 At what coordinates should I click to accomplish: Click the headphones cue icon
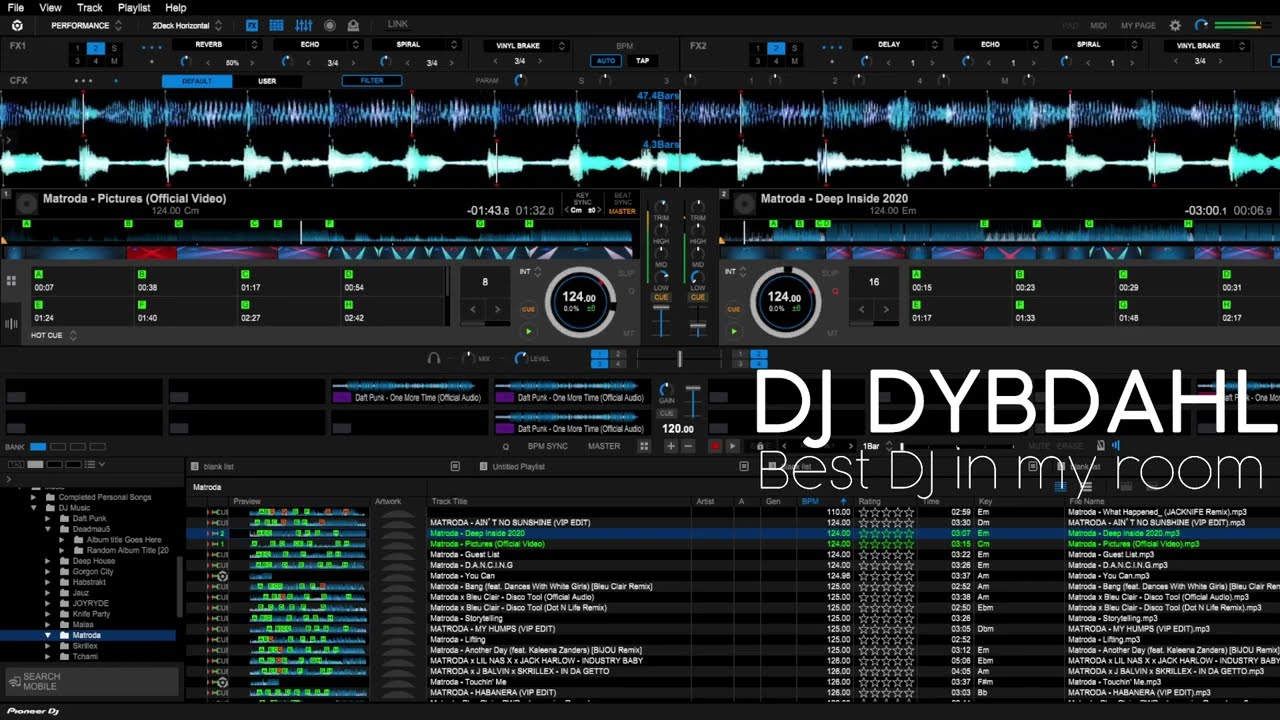[434, 357]
